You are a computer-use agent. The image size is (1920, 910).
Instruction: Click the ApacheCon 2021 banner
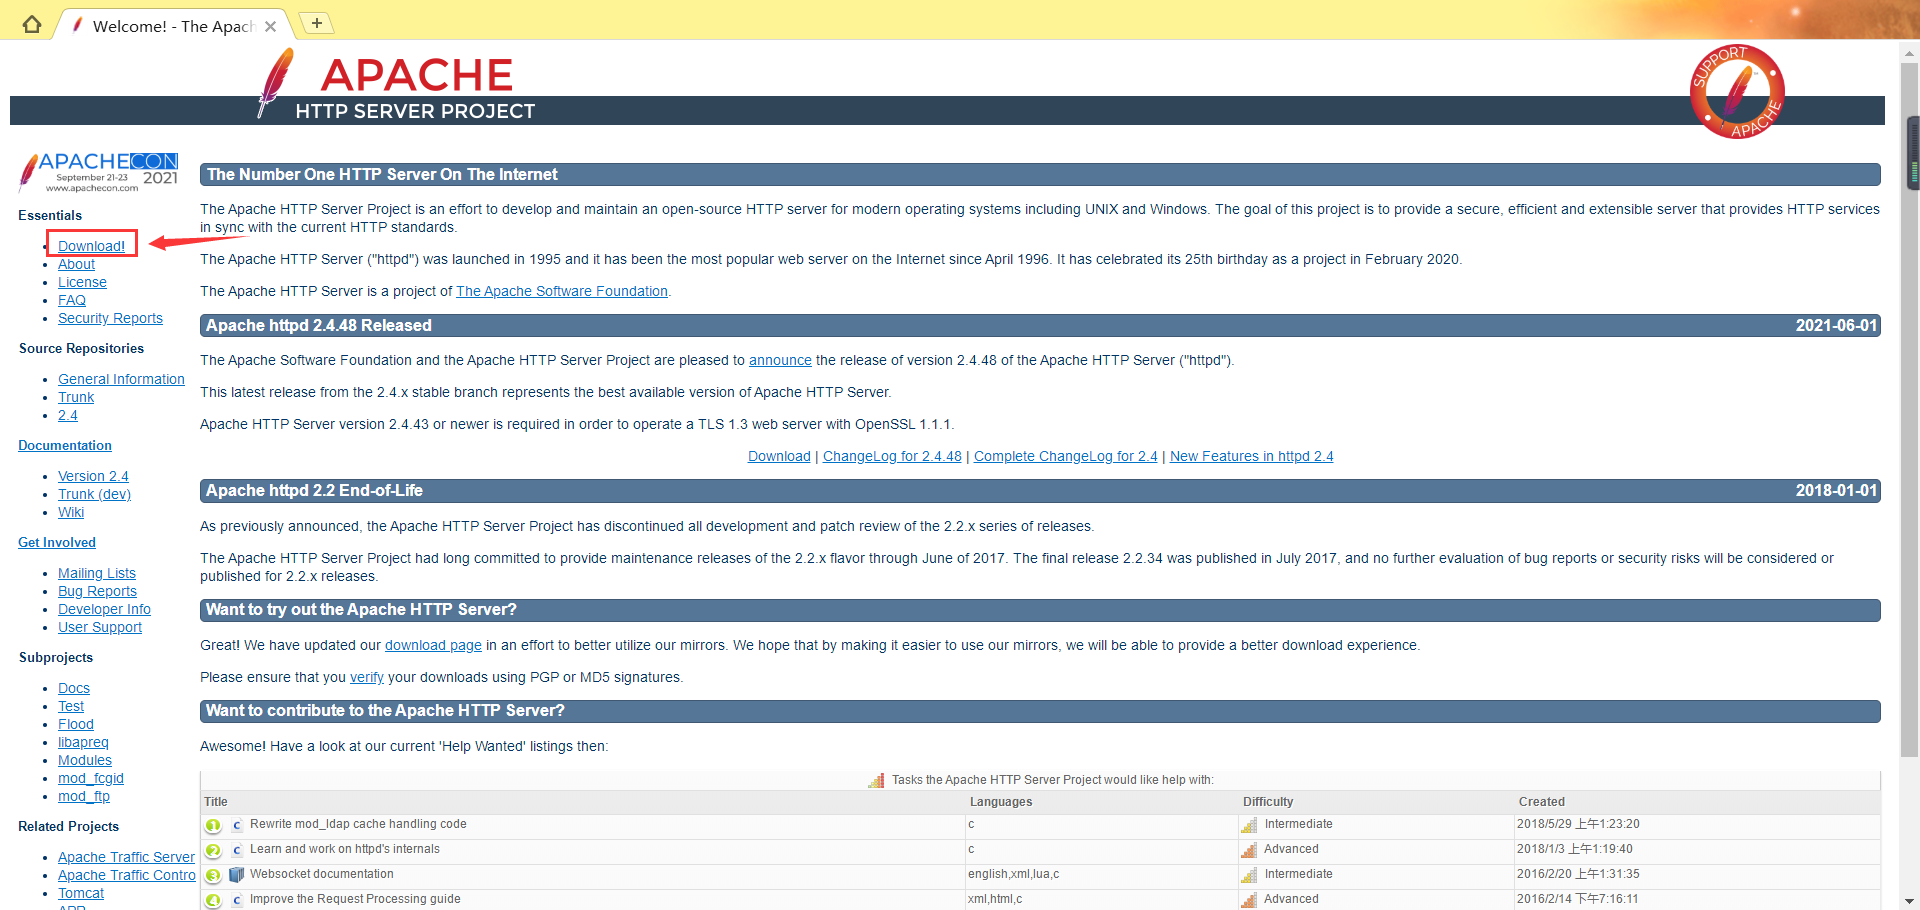[x=98, y=172]
